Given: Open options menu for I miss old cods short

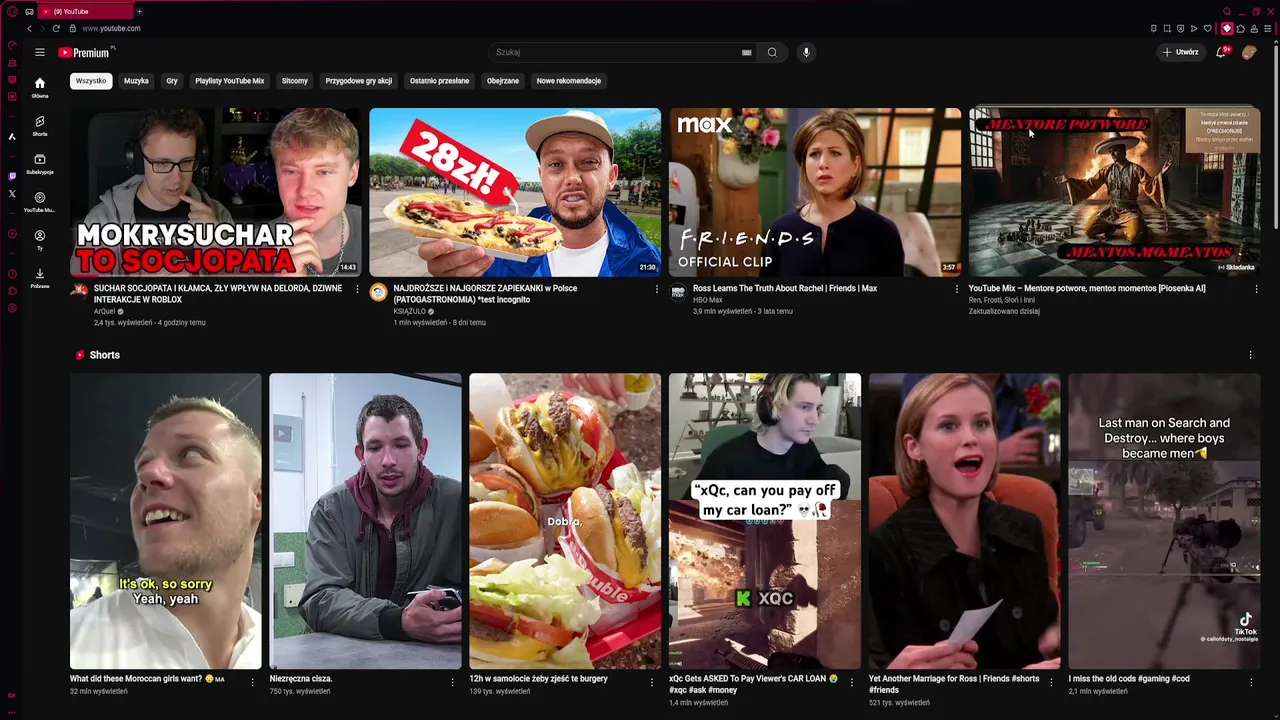Looking at the screenshot, I should tap(1251, 682).
